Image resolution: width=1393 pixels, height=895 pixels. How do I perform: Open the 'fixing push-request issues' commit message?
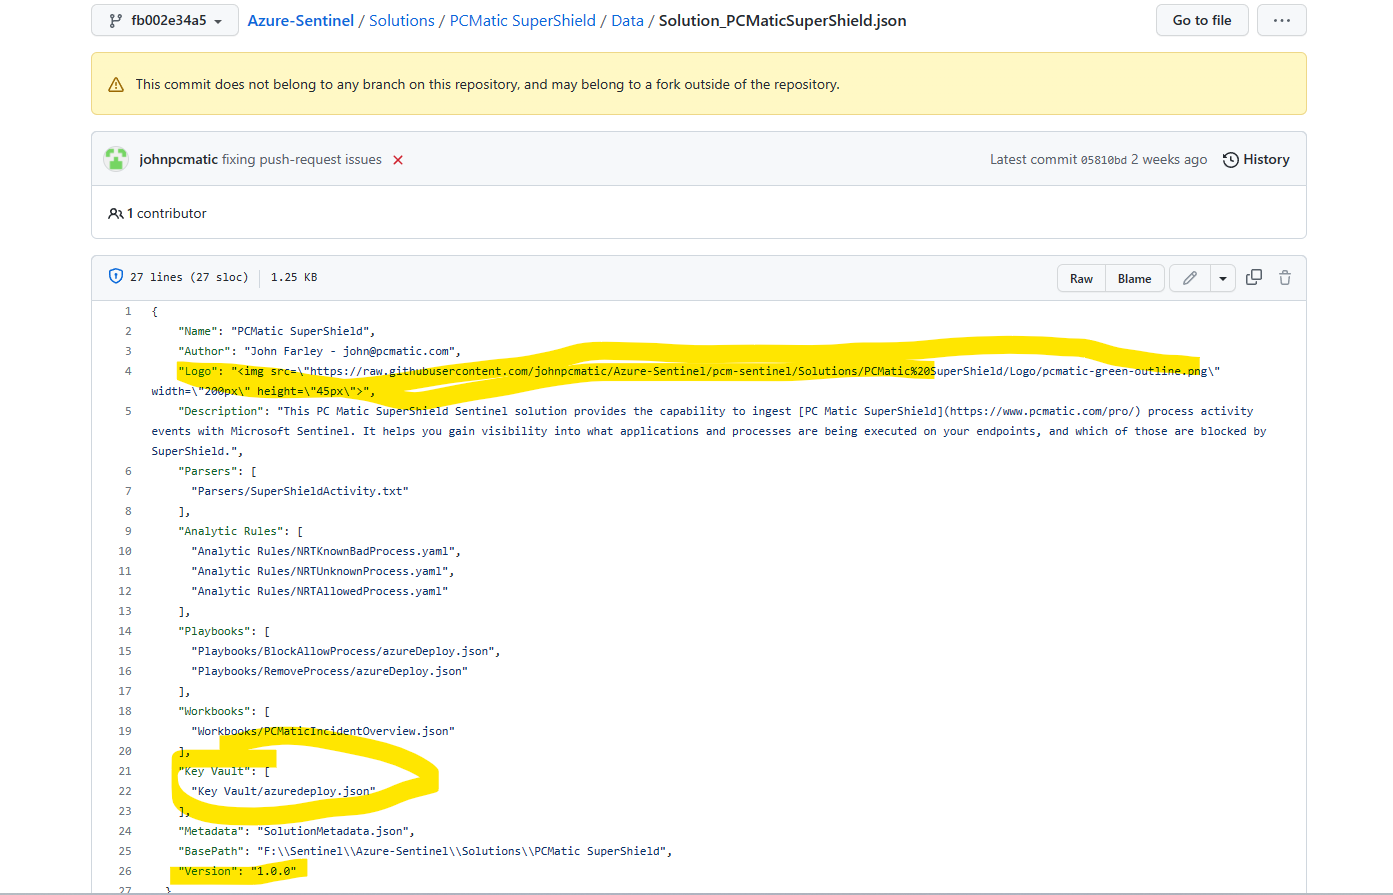point(302,160)
